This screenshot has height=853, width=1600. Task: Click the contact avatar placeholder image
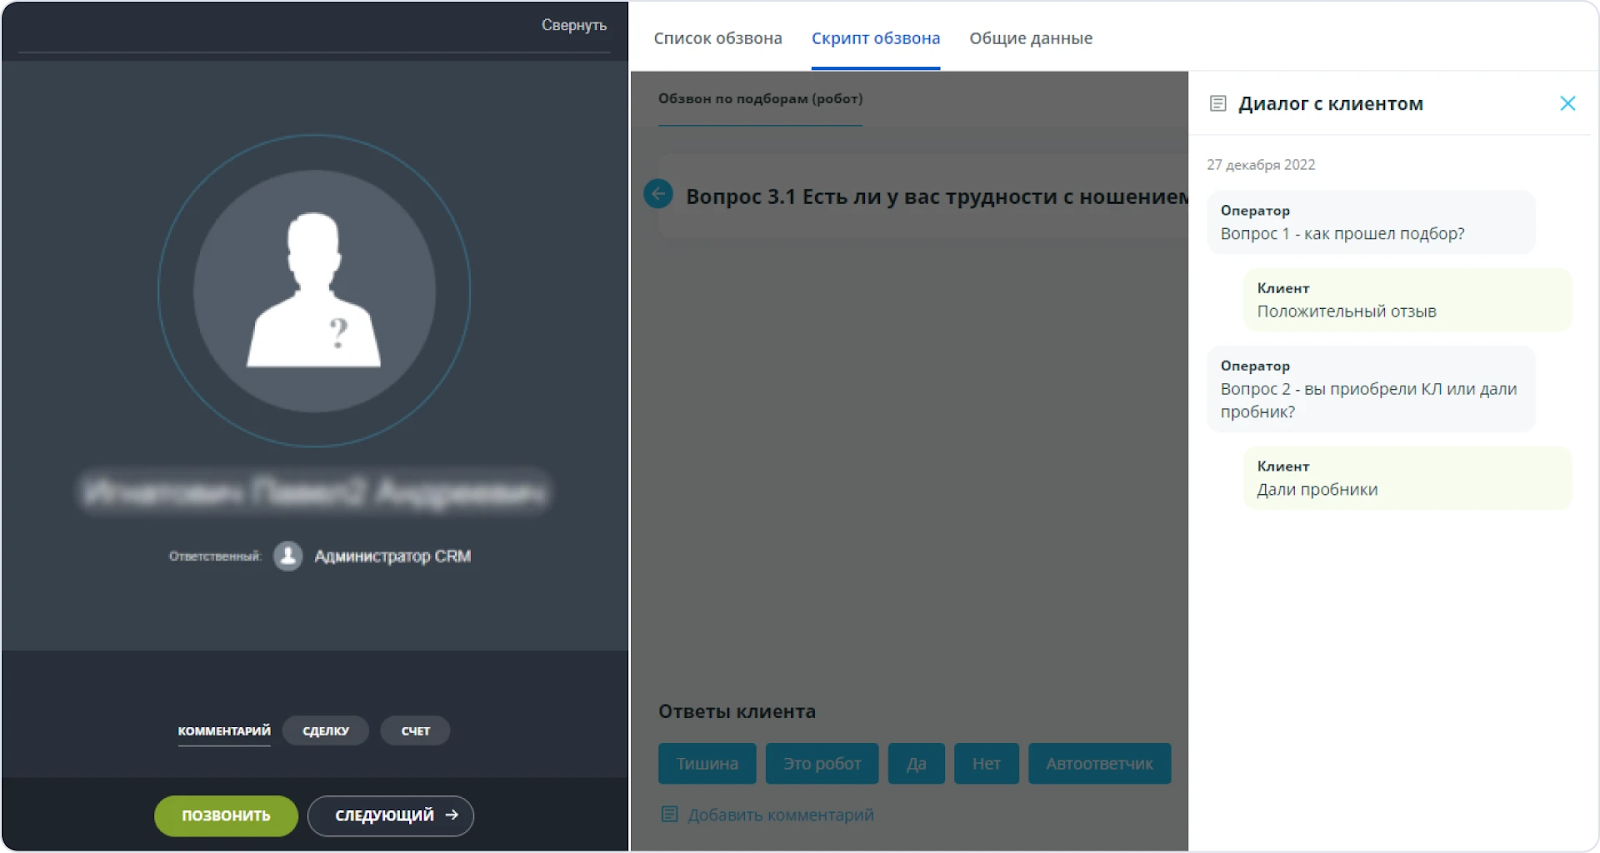(314, 291)
